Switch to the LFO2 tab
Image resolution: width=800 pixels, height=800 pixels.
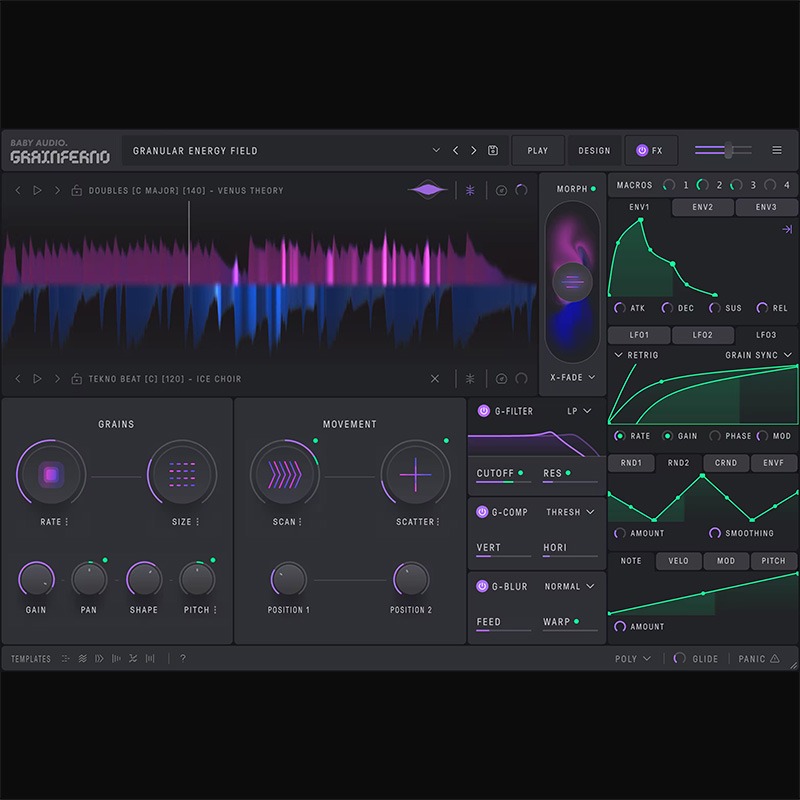click(x=703, y=335)
